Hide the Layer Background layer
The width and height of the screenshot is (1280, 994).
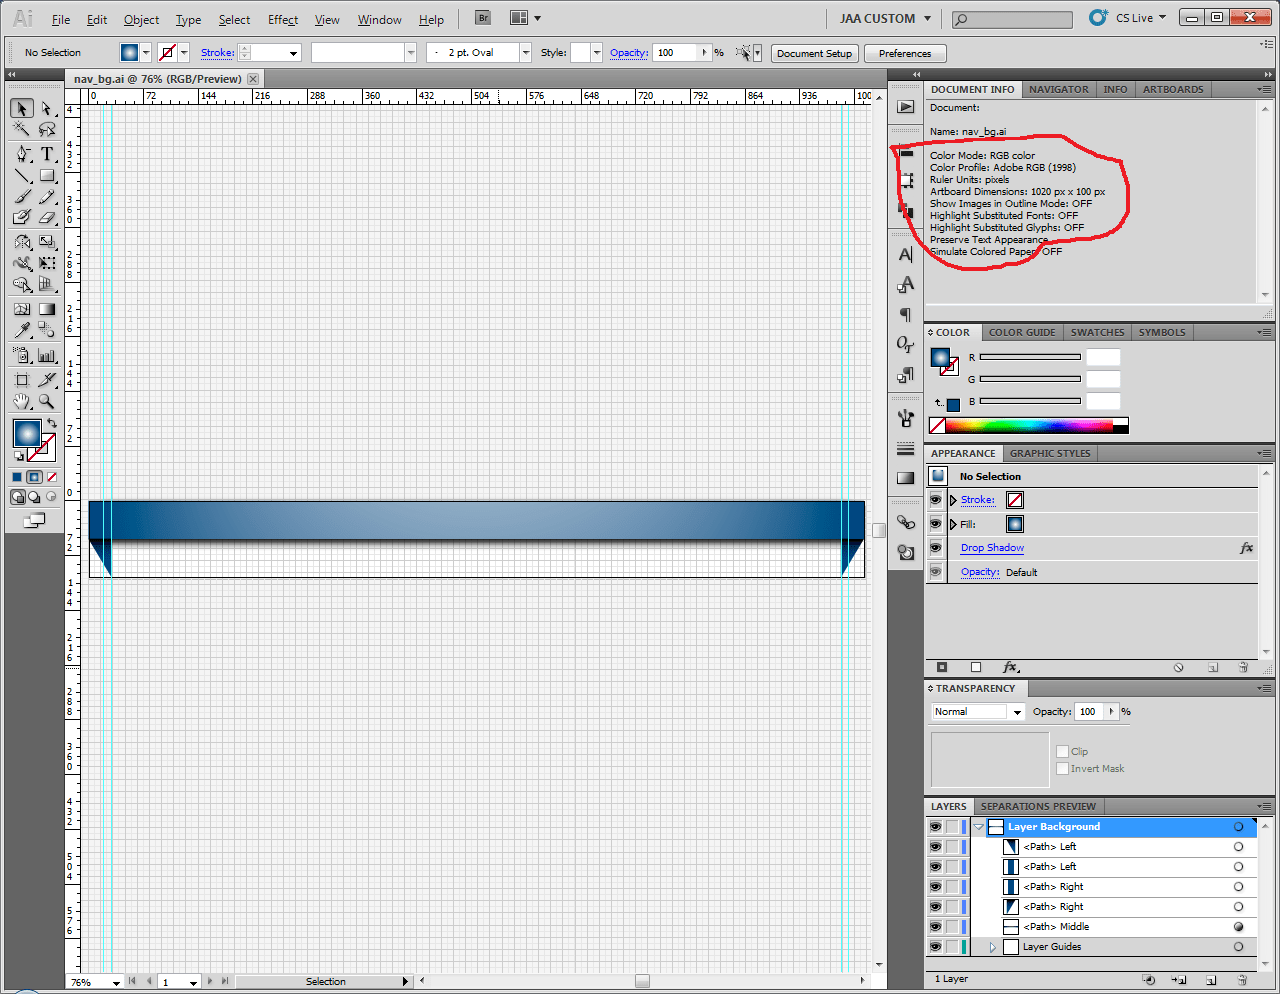click(935, 827)
